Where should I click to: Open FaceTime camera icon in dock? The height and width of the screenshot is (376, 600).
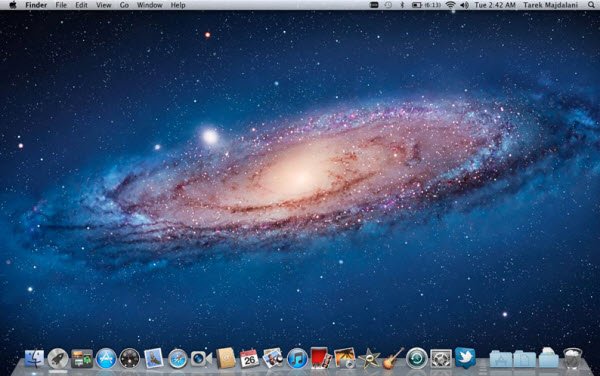point(201,359)
